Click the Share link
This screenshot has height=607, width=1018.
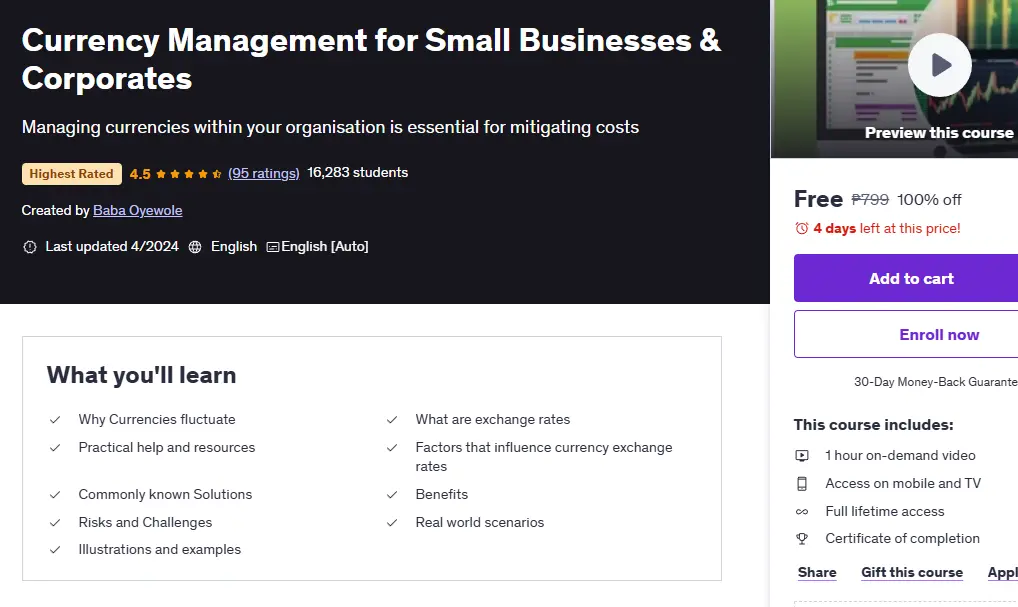coord(817,573)
